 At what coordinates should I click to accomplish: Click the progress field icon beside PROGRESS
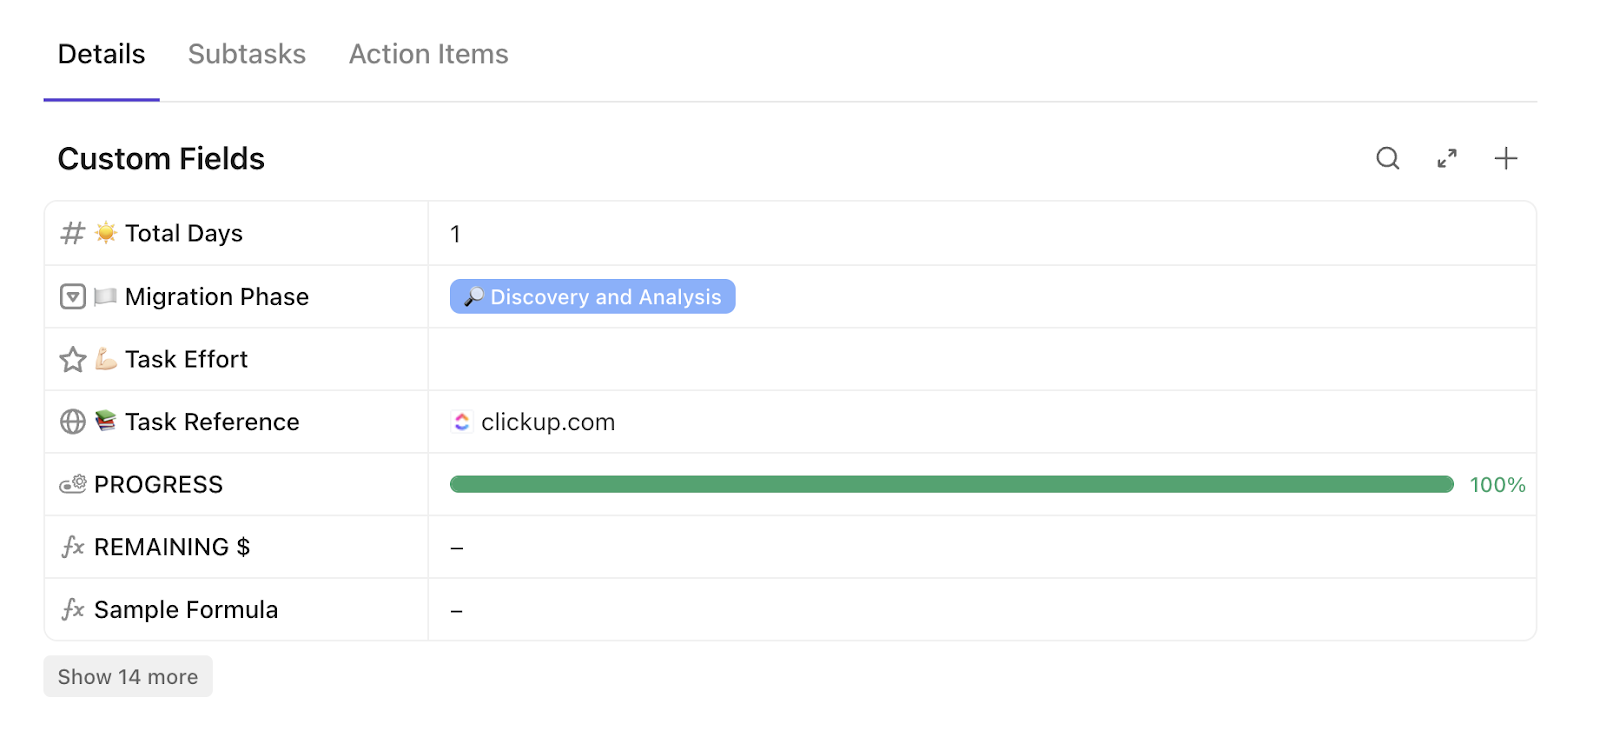73,485
